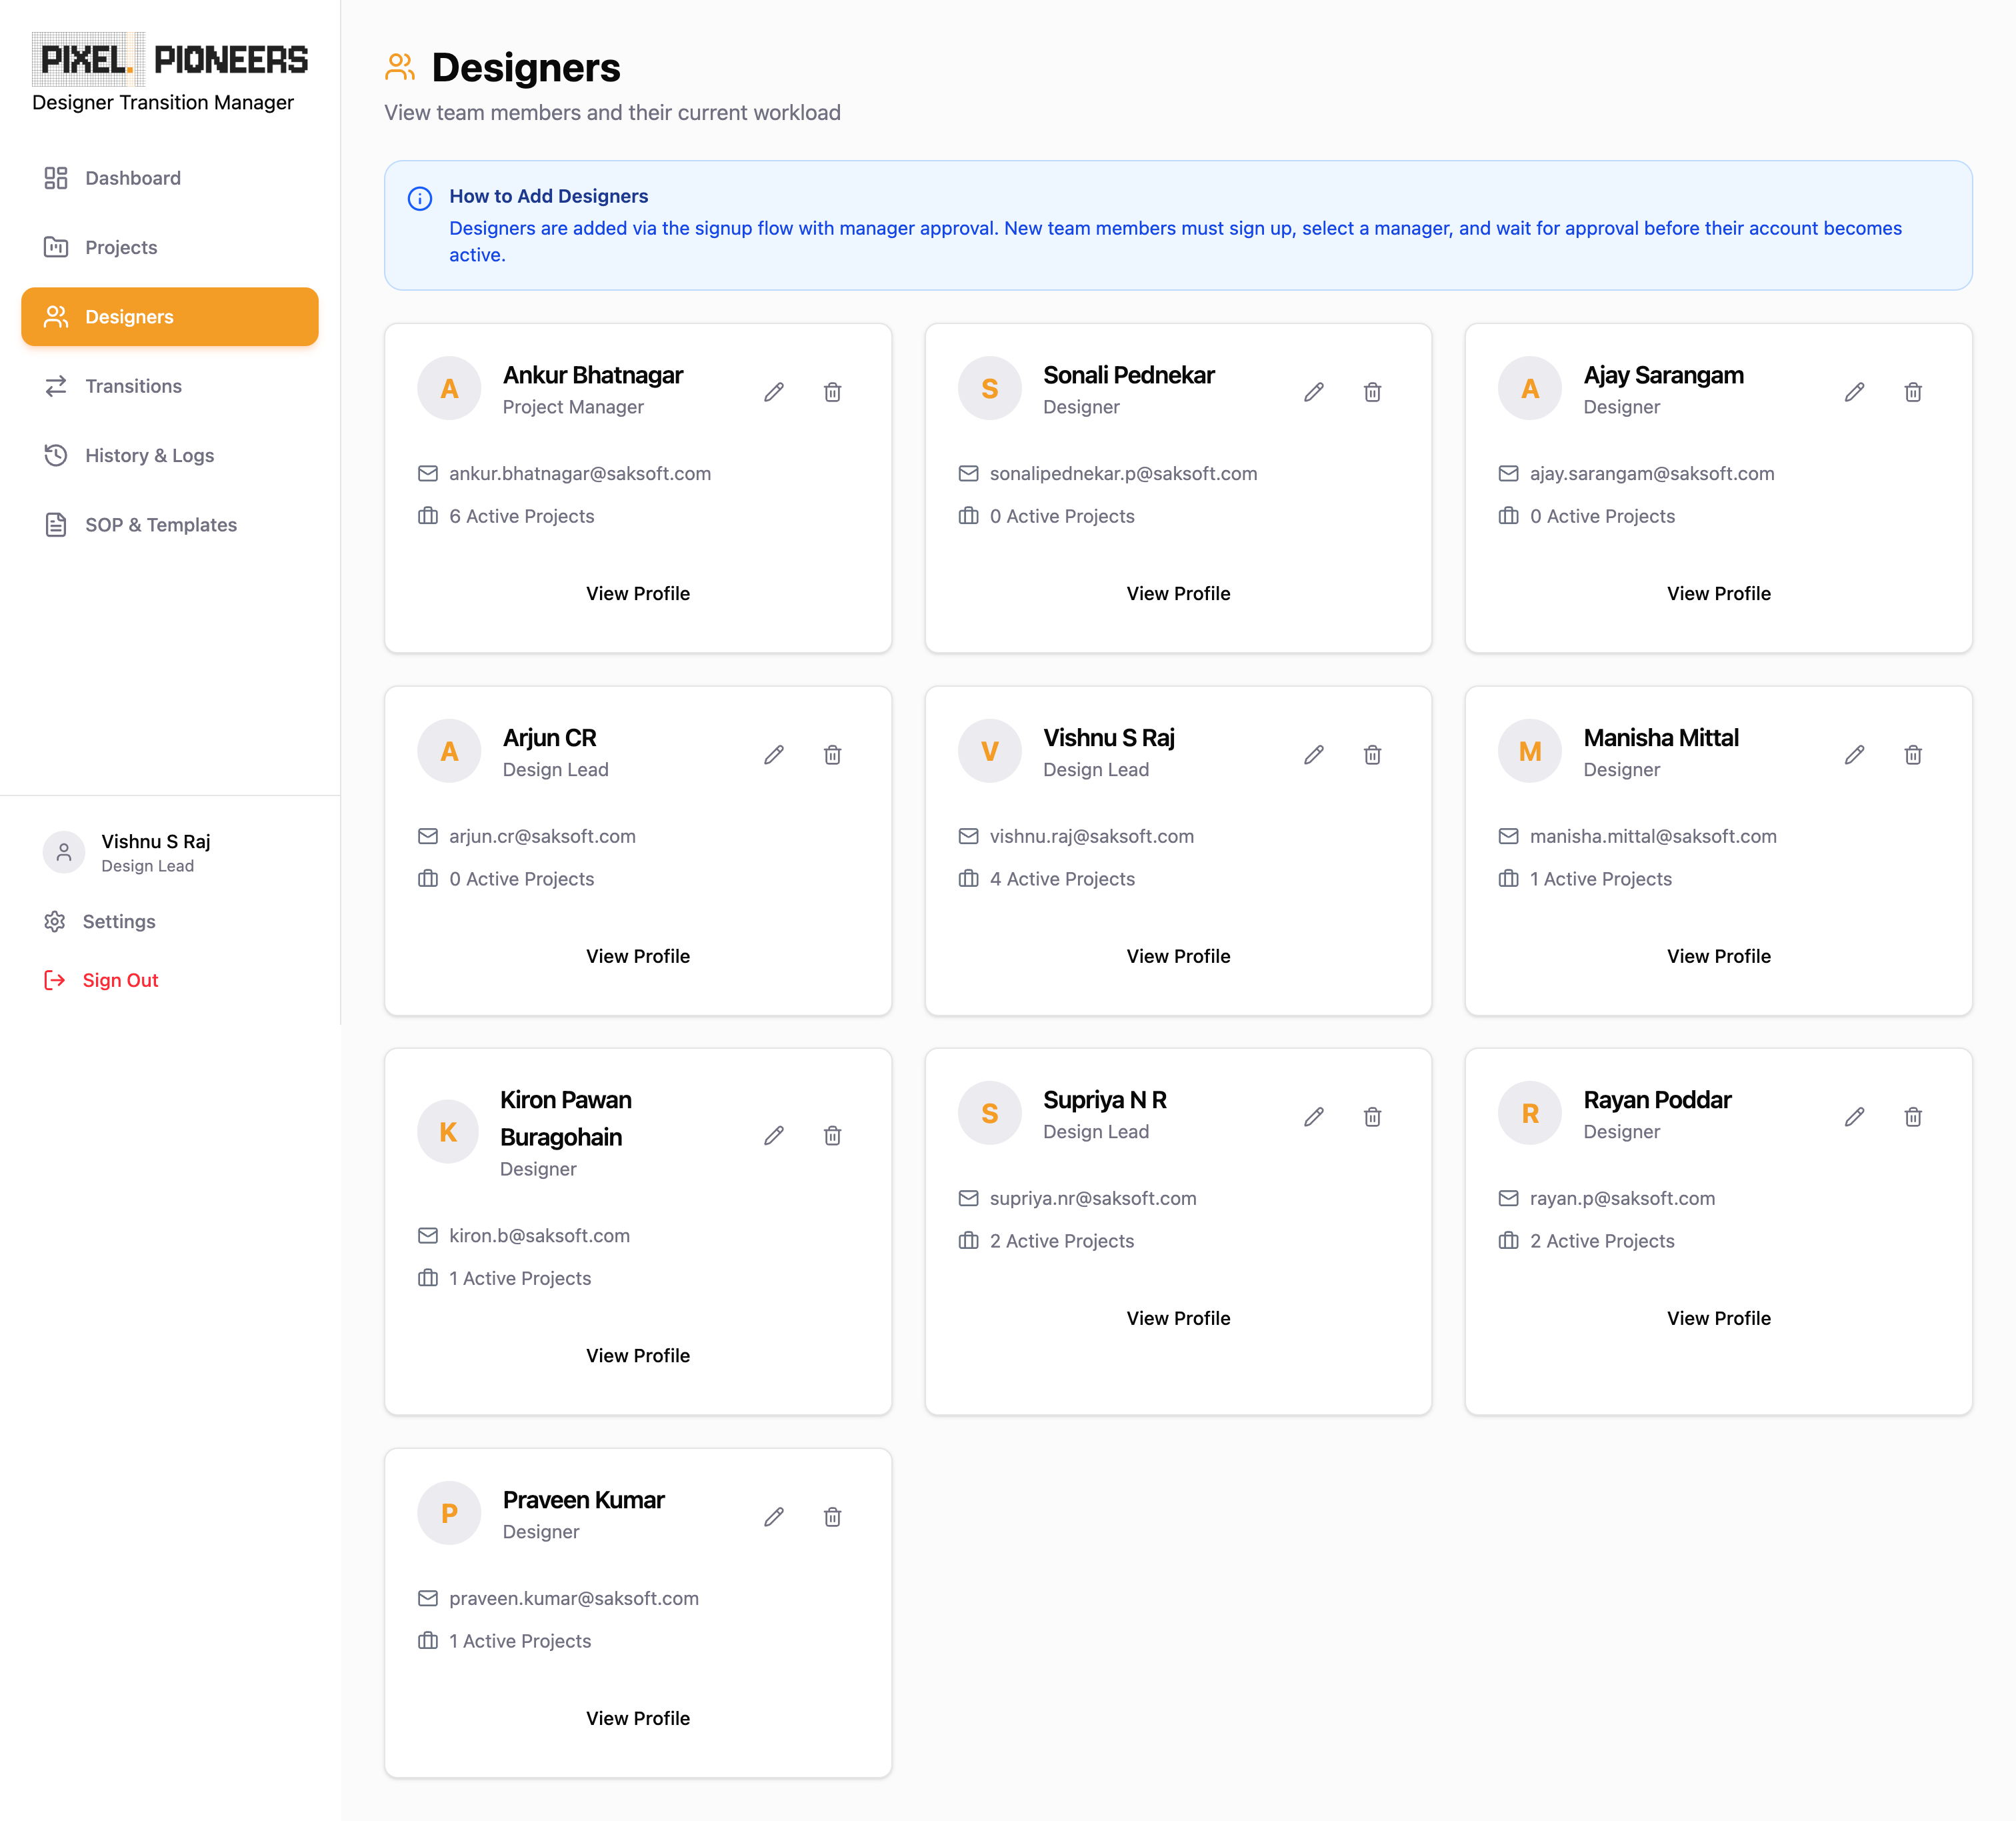Click the 'How to Add Designers' heading
This screenshot has width=2016, height=1821.
548,196
